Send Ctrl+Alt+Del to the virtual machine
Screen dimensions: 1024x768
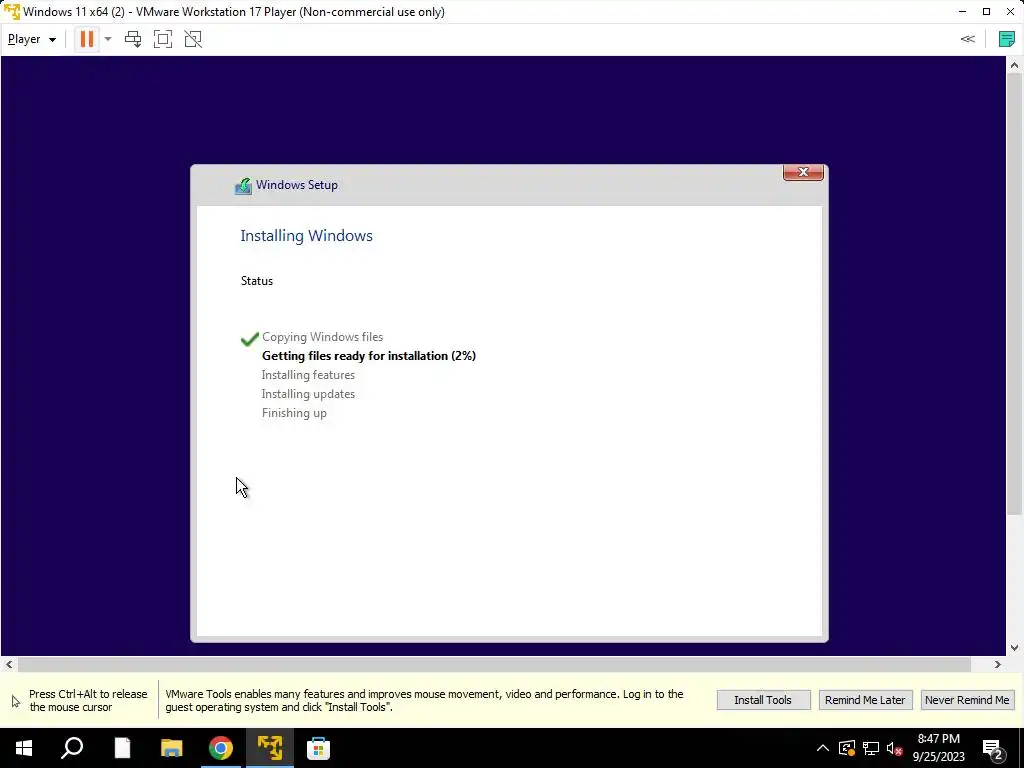click(133, 39)
